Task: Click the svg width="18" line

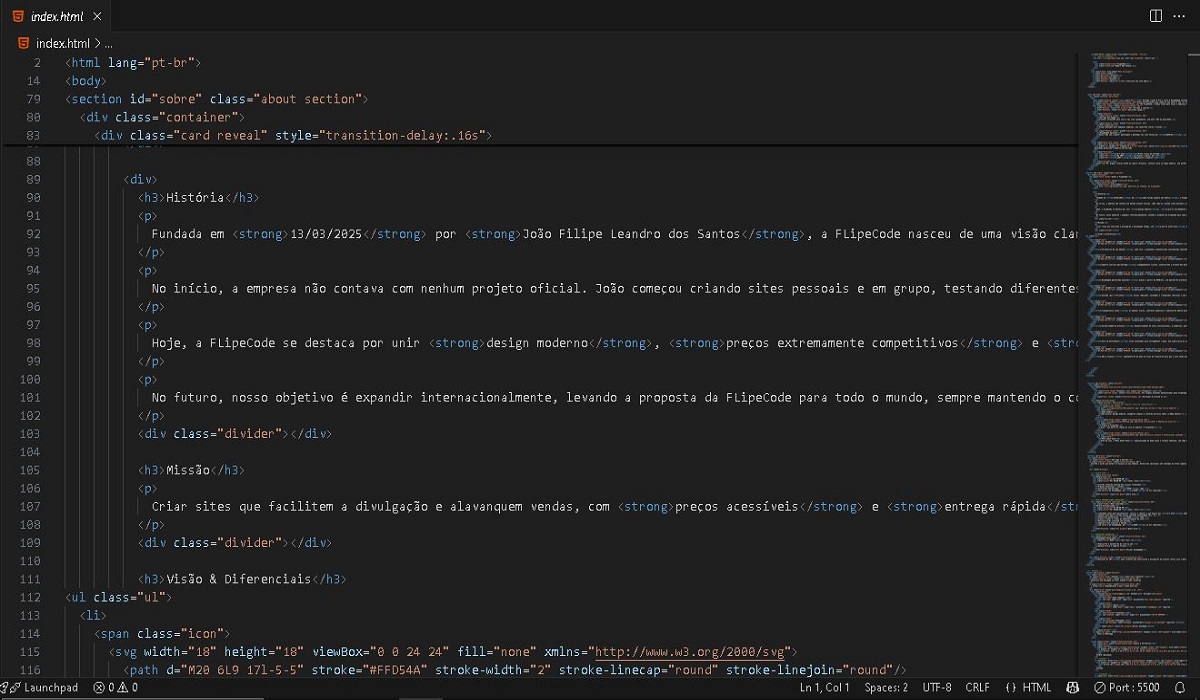Action: 453,651
